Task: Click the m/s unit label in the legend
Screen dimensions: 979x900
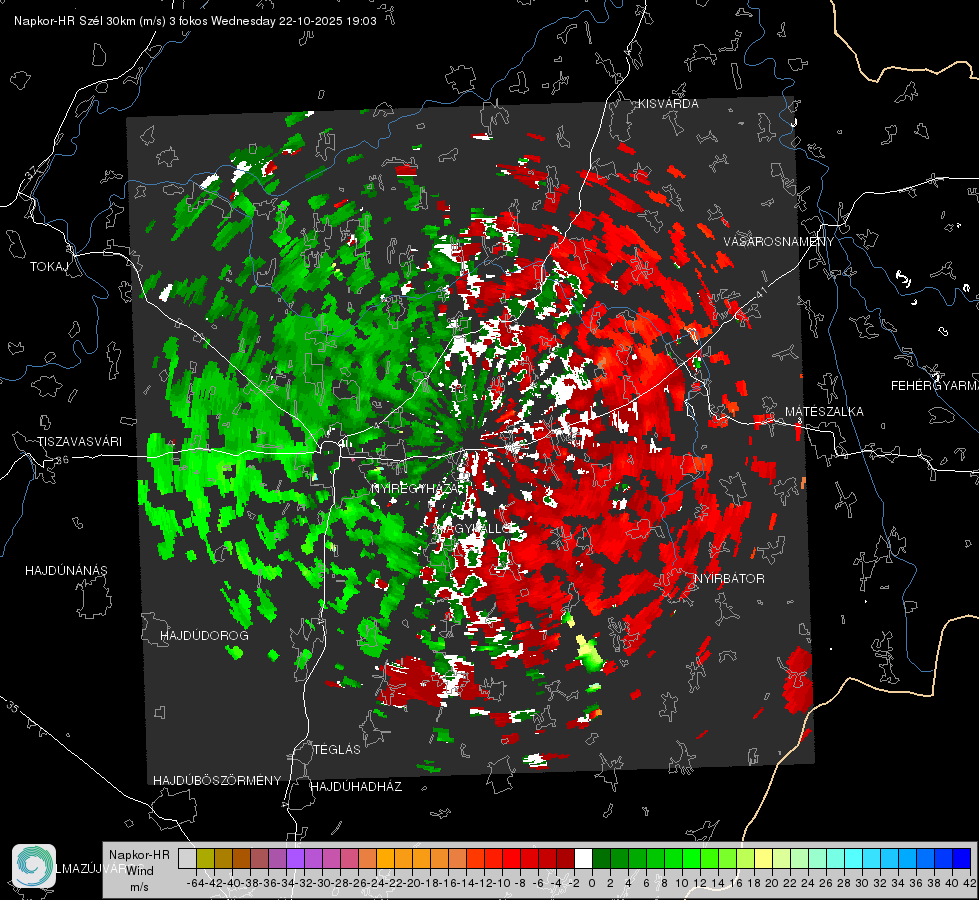Action: (139, 887)
